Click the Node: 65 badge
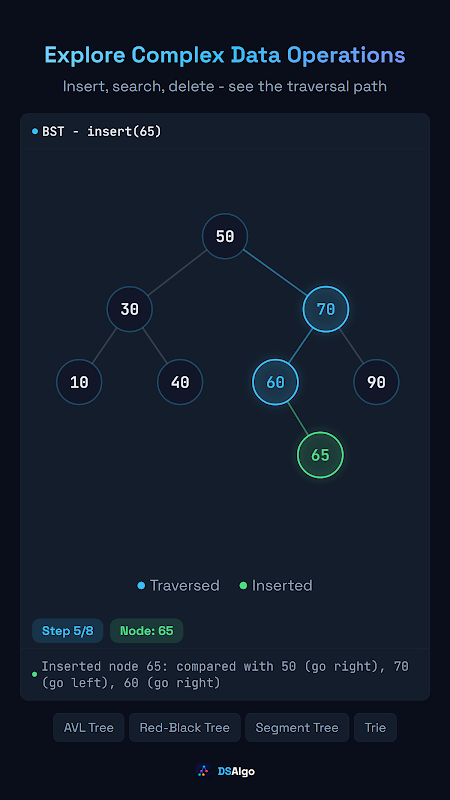Viewport: 450px width, 800px height. [x=146, y=631]
